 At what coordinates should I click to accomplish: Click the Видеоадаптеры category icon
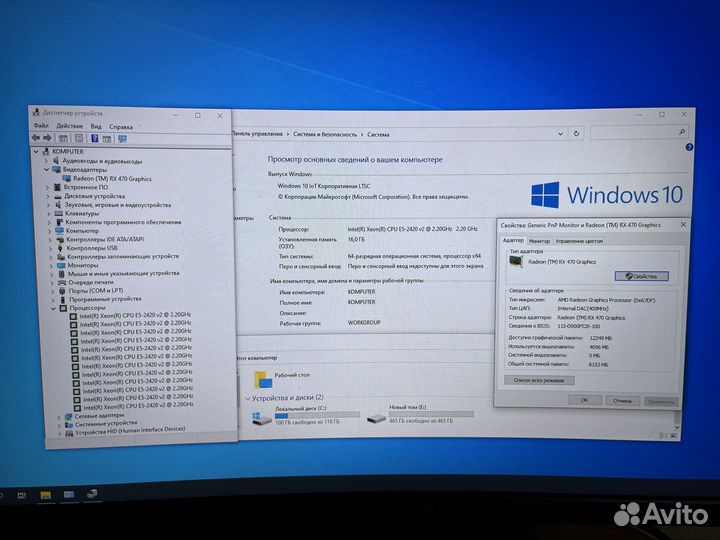click(56, 169)
